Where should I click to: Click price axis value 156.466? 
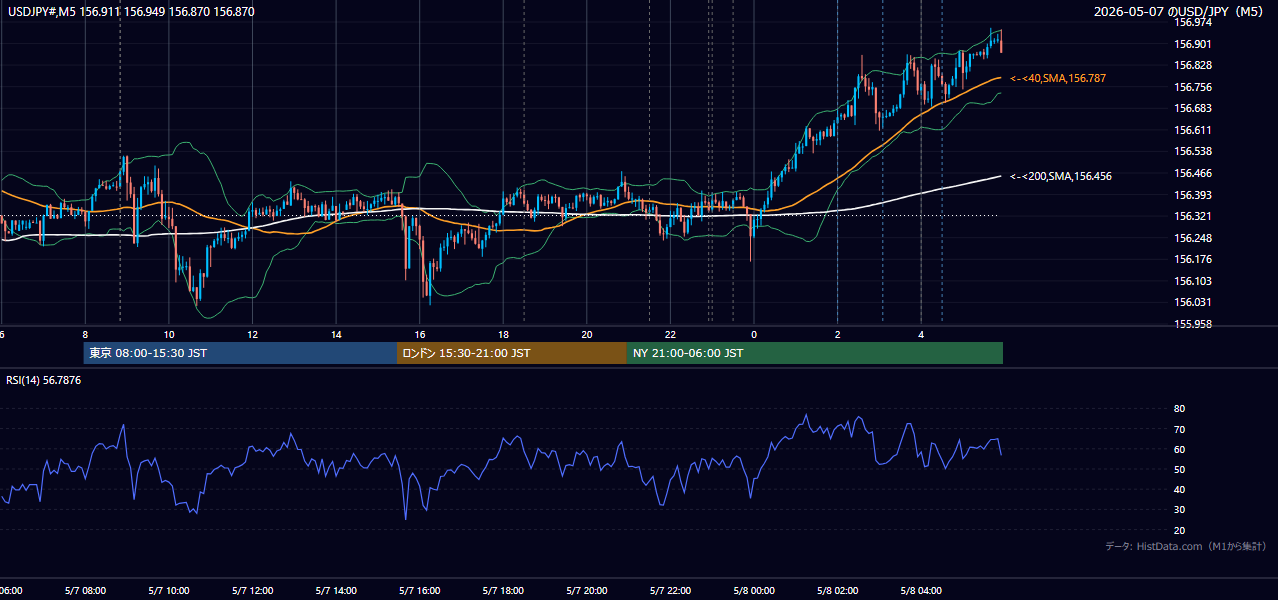click(x=1193, y=173)
